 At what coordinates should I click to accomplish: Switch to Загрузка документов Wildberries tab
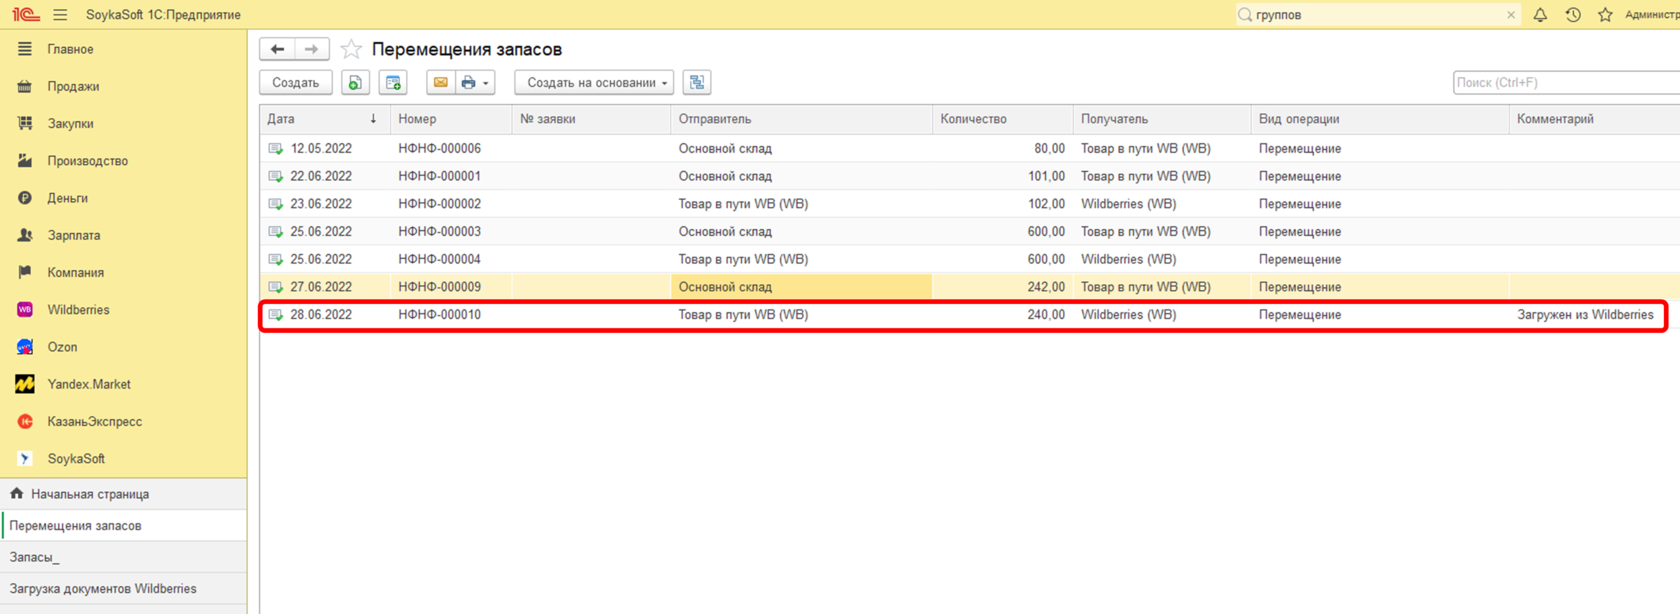coord(123,589)
